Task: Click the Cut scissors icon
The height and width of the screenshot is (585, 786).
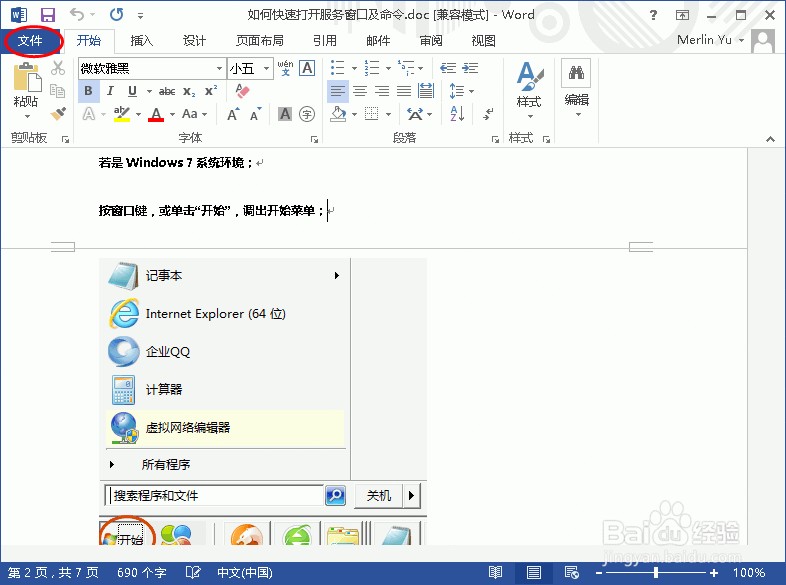Action: coord(58,68)
